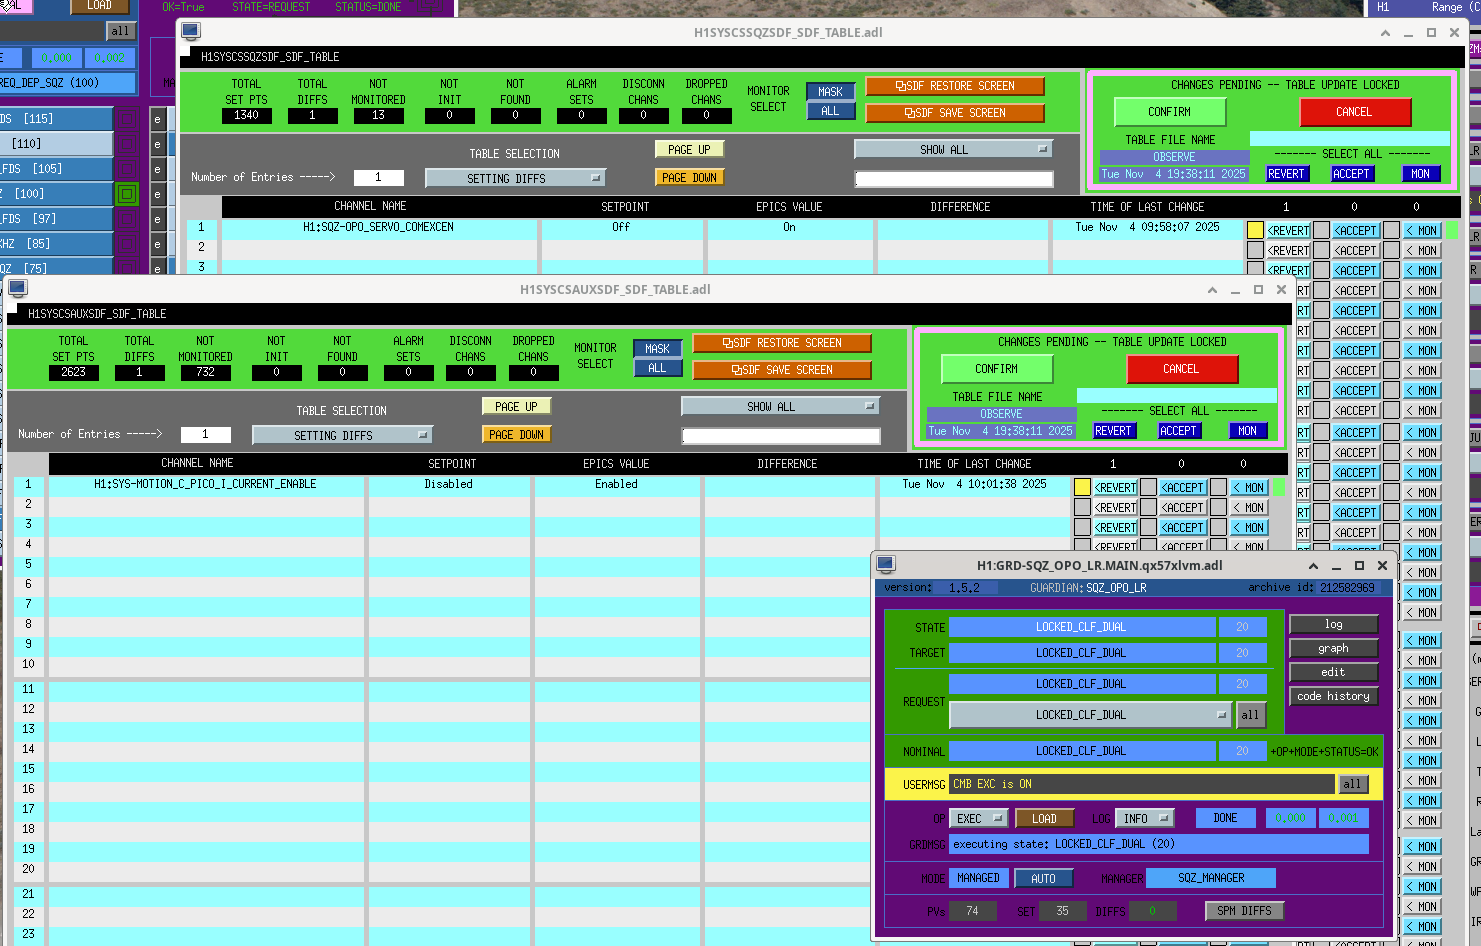Click the H1SYSCSSQZSDF window's monitor menu icon

(x=190, y=32)
